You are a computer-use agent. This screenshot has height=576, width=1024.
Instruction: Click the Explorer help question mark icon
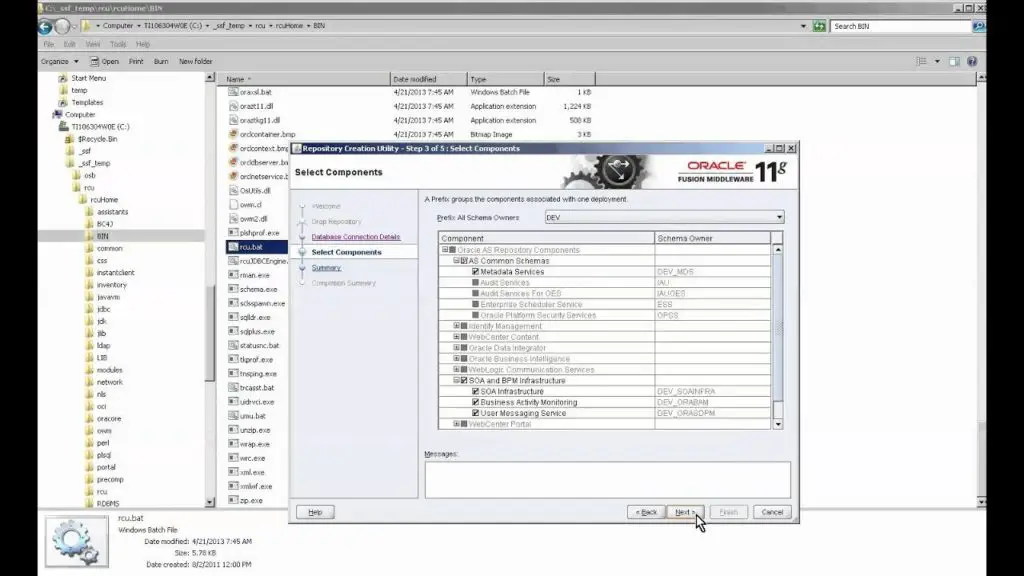tap(972, 61)
